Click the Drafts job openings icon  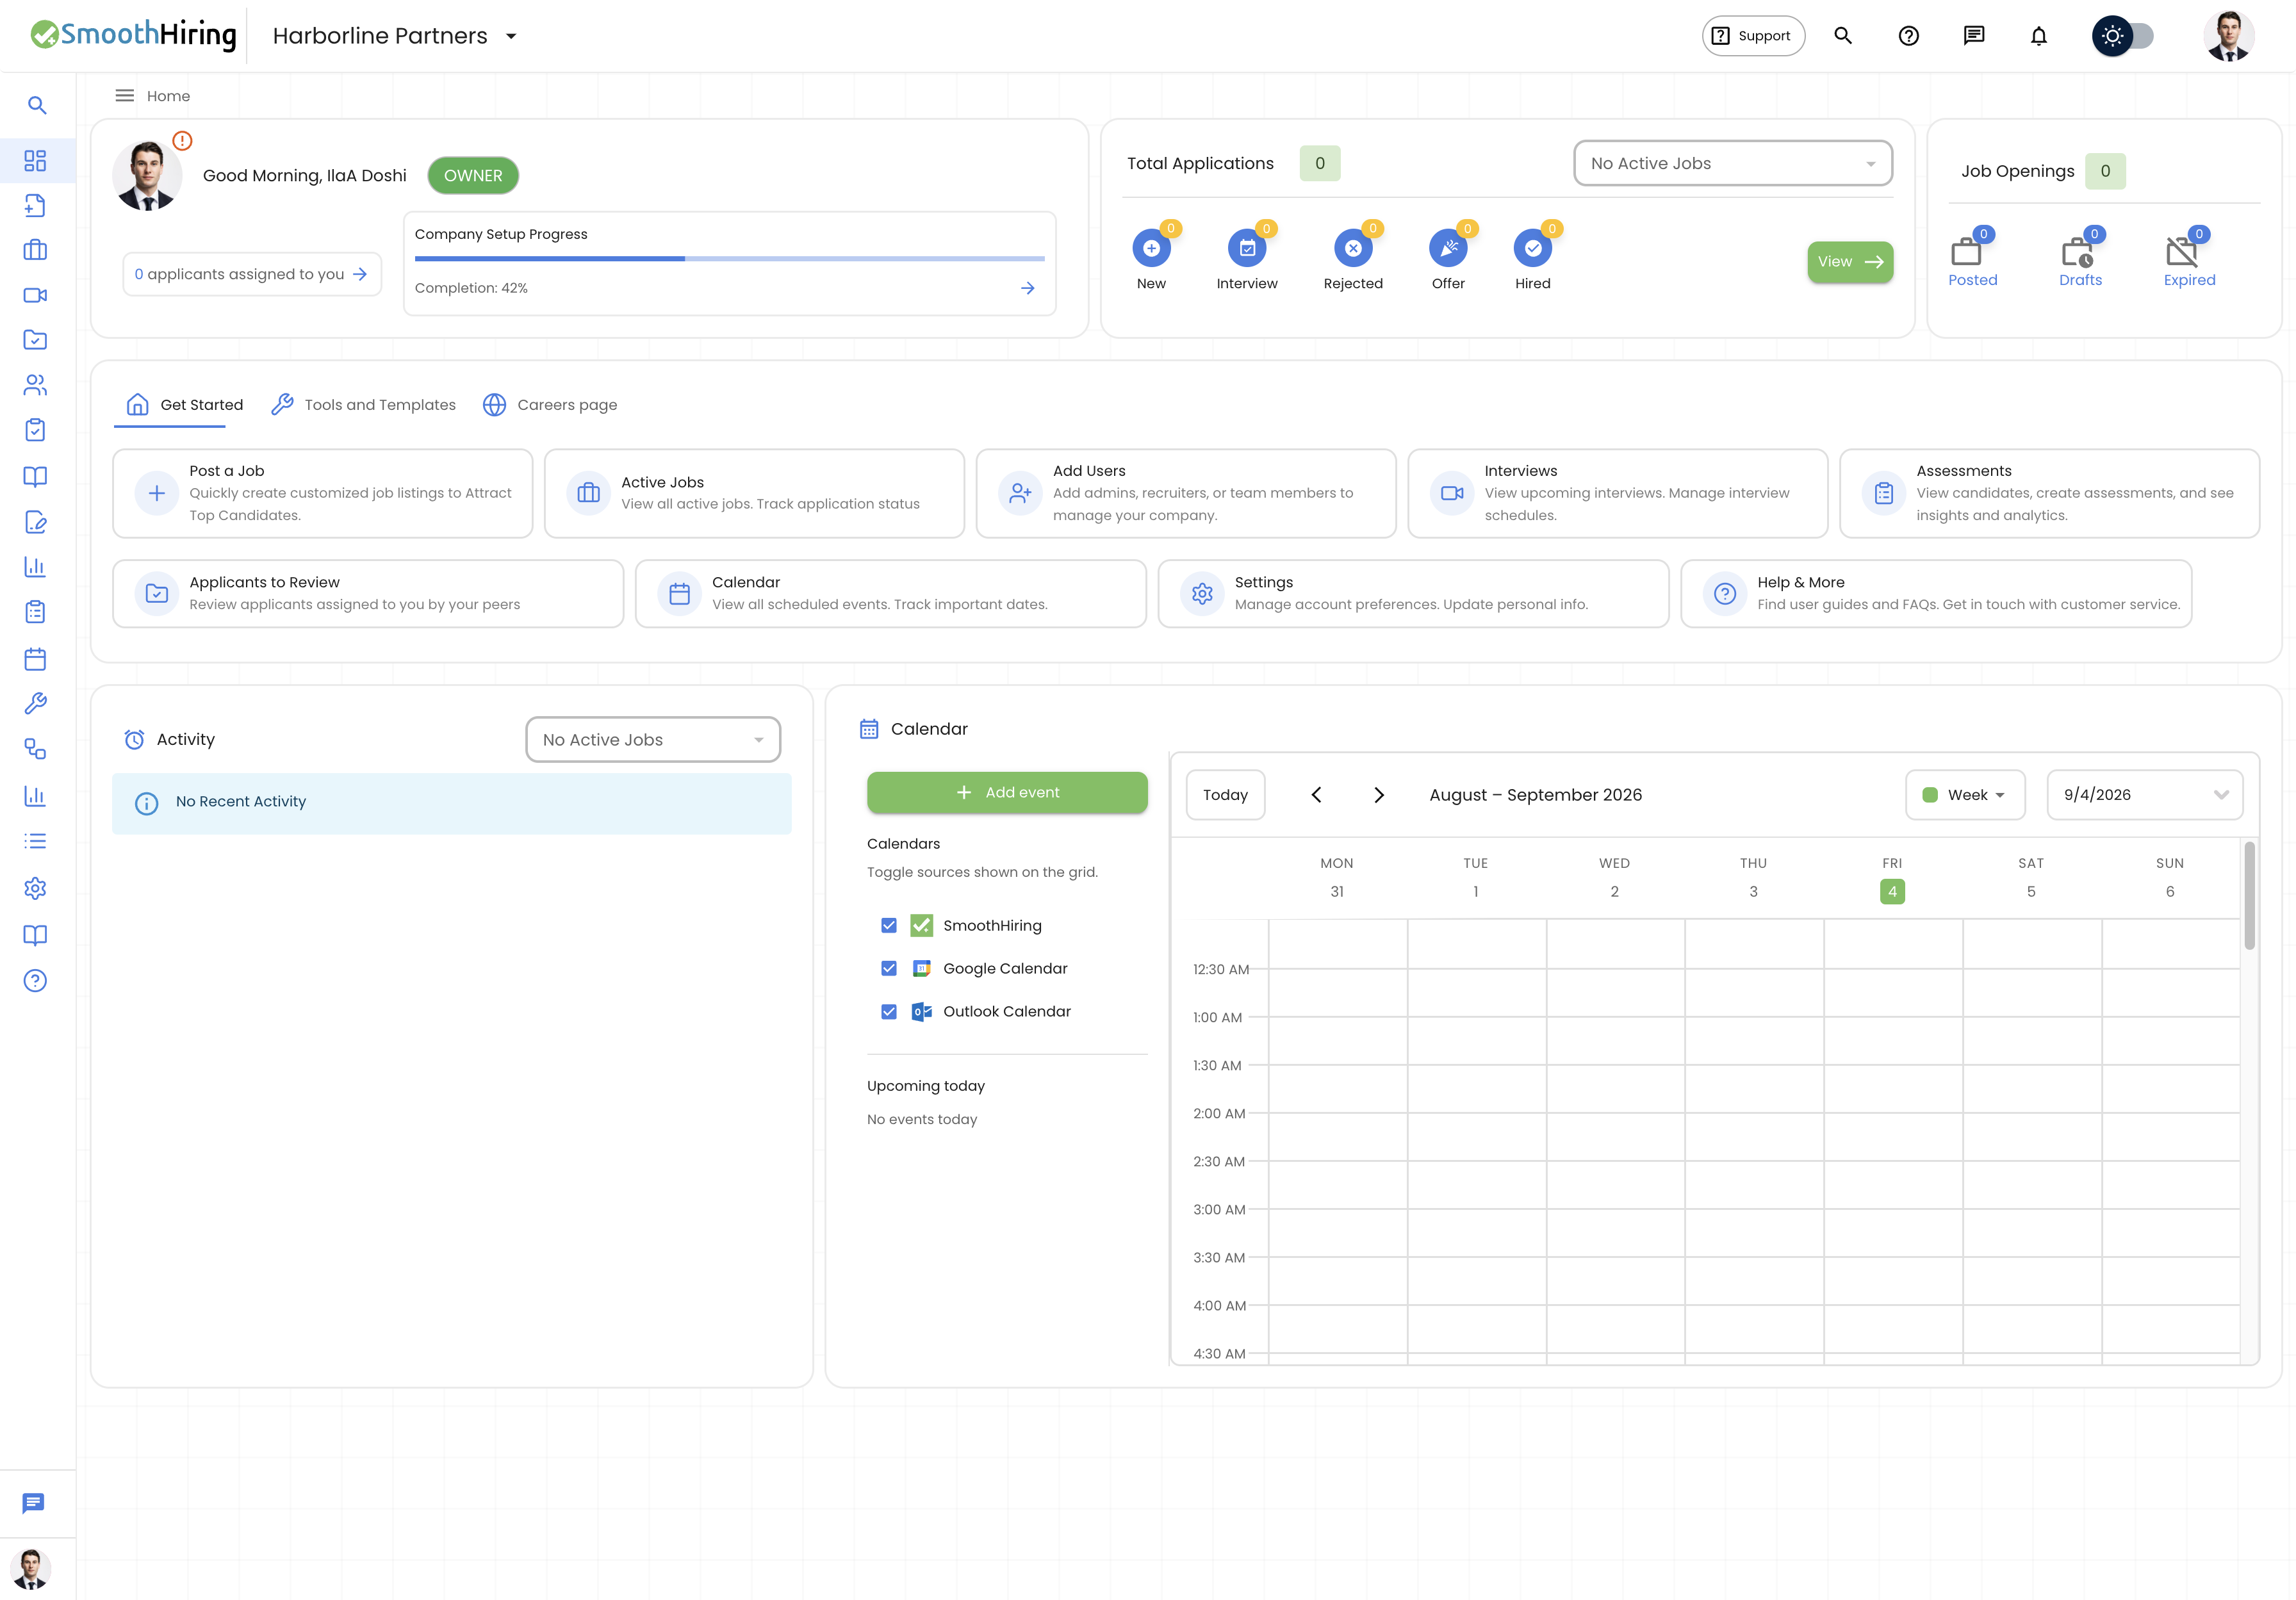tap(2077, 251)
